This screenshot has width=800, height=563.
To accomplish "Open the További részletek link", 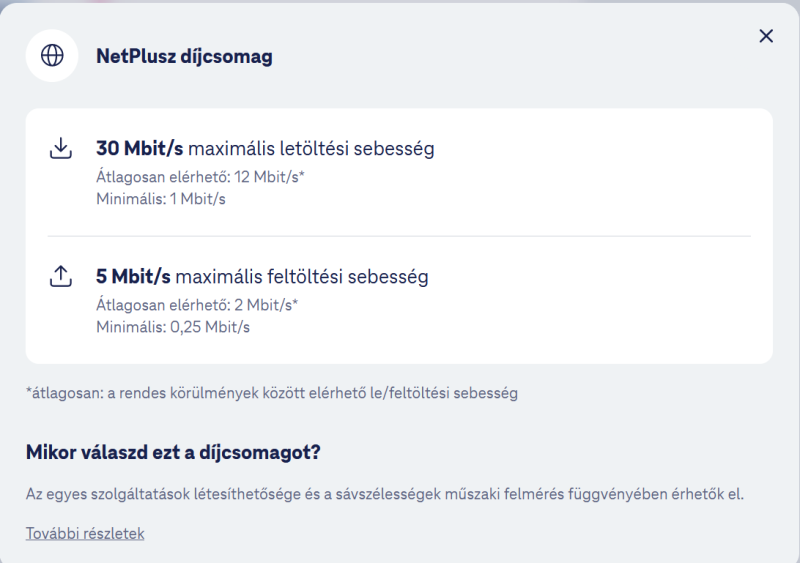I will (x=85, y=533).
